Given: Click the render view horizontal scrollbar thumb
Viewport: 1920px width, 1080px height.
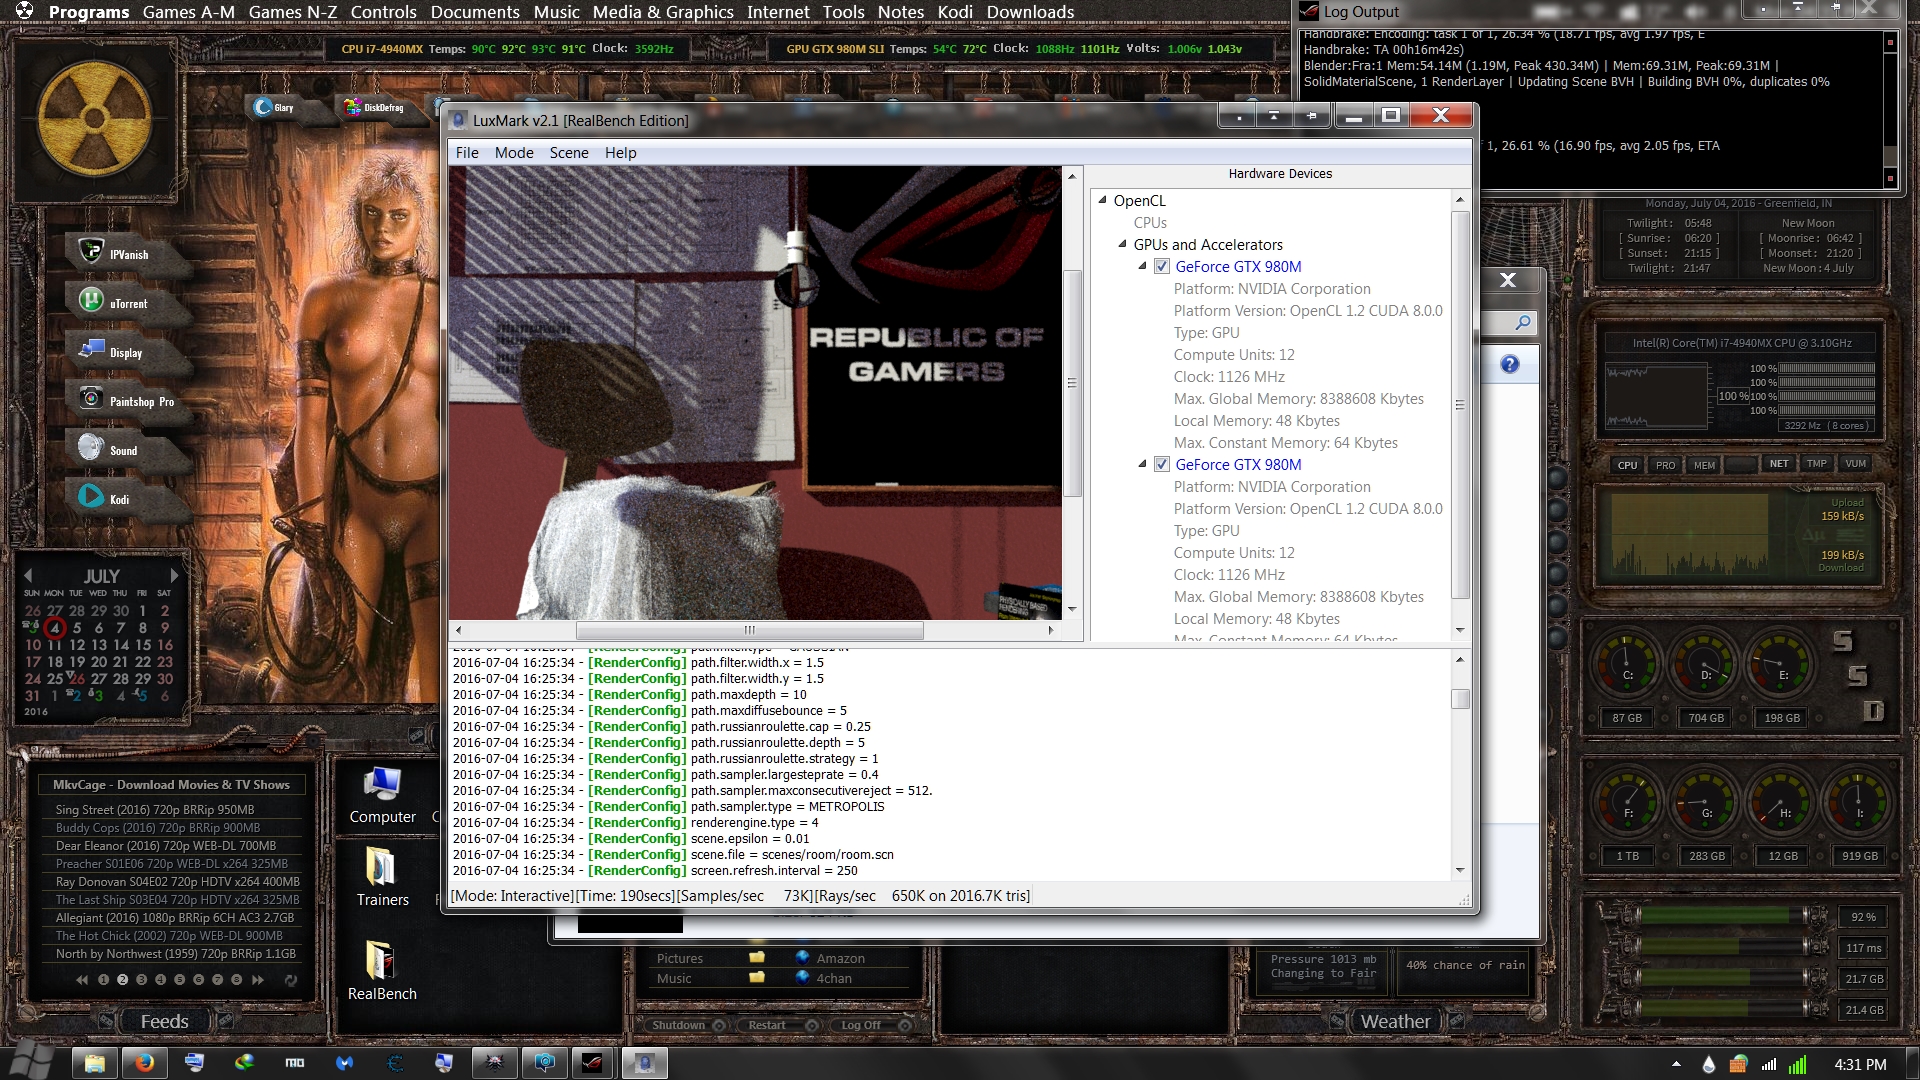Looking at the screenshot, I should click(749, 630).
